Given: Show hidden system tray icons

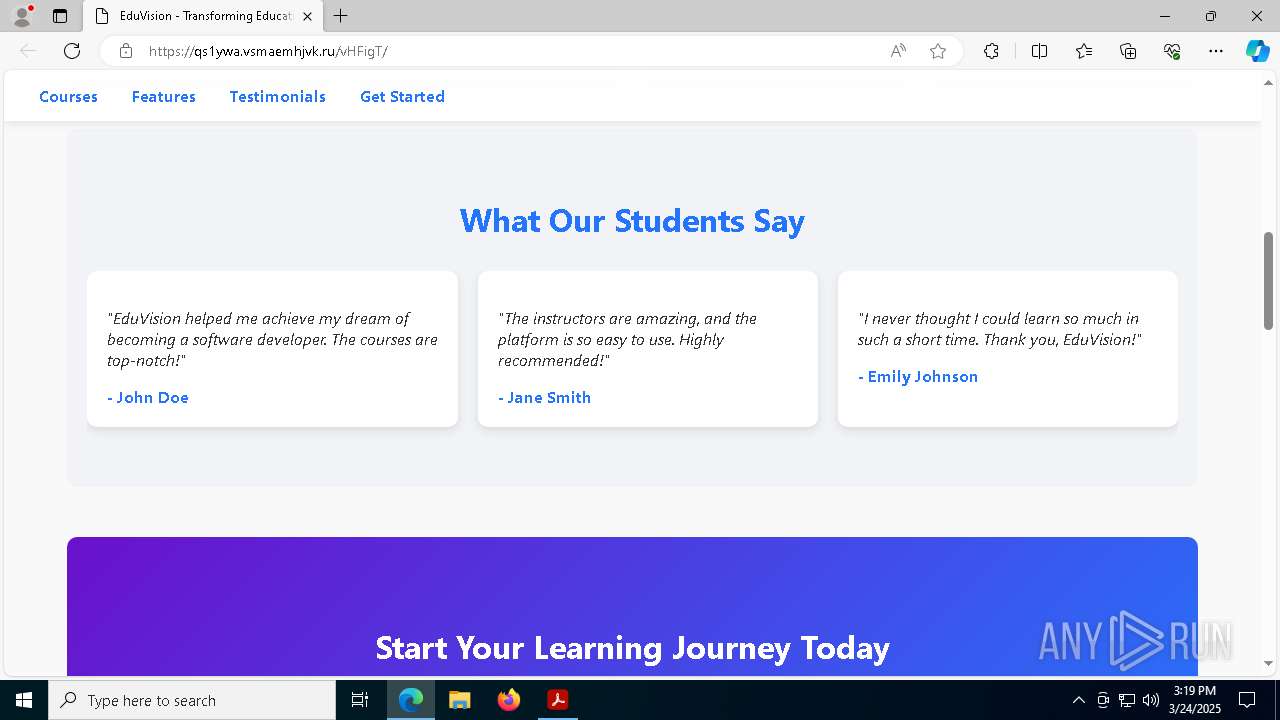Looking at the screenshot, I should (x=1078, y=700).
